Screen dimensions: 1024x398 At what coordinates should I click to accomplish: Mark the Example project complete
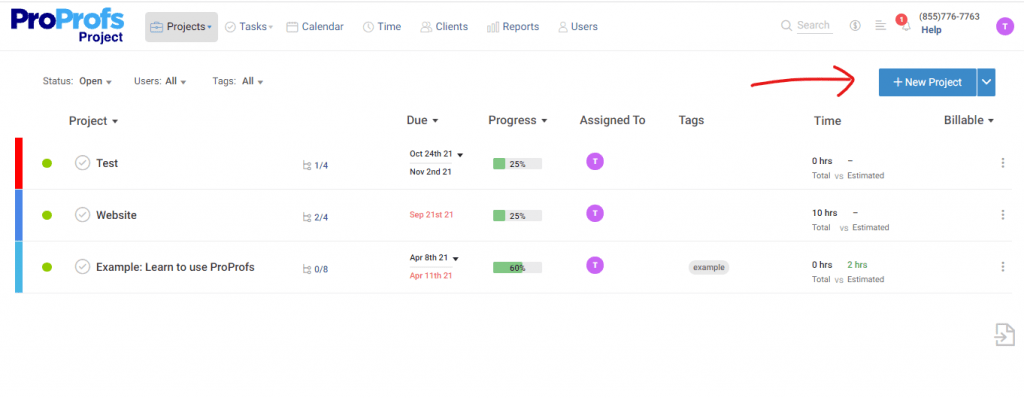[x=82, y=266]
